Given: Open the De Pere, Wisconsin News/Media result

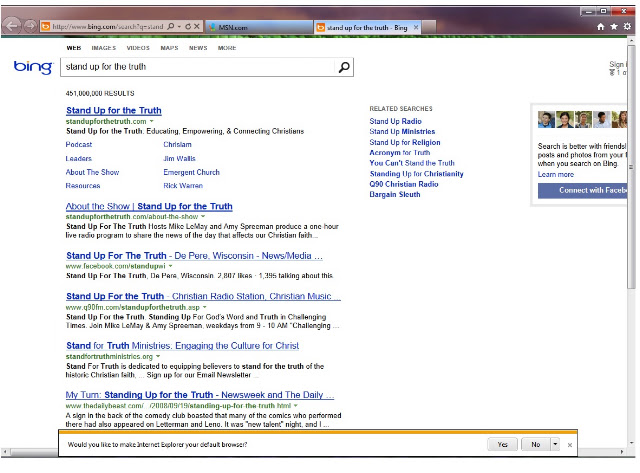Looking at the screenshot, I should point(195,256).
